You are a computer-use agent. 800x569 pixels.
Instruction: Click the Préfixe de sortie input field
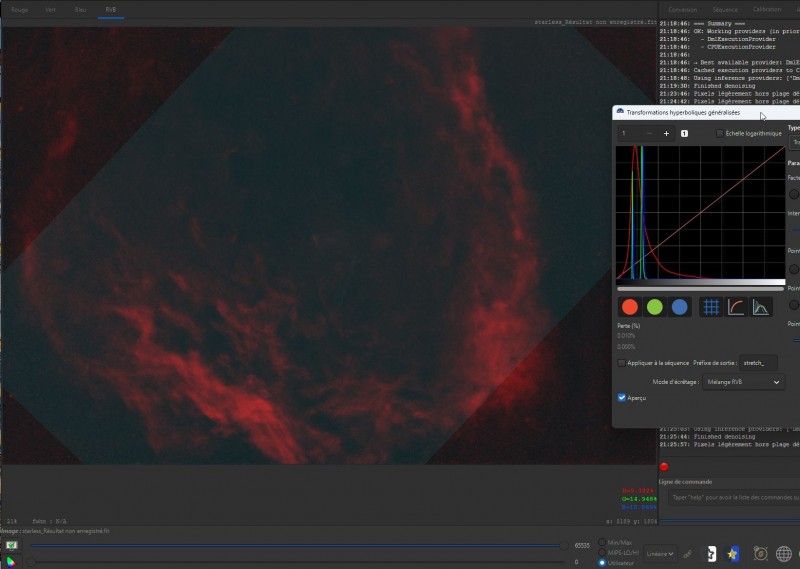click(759, 363)
